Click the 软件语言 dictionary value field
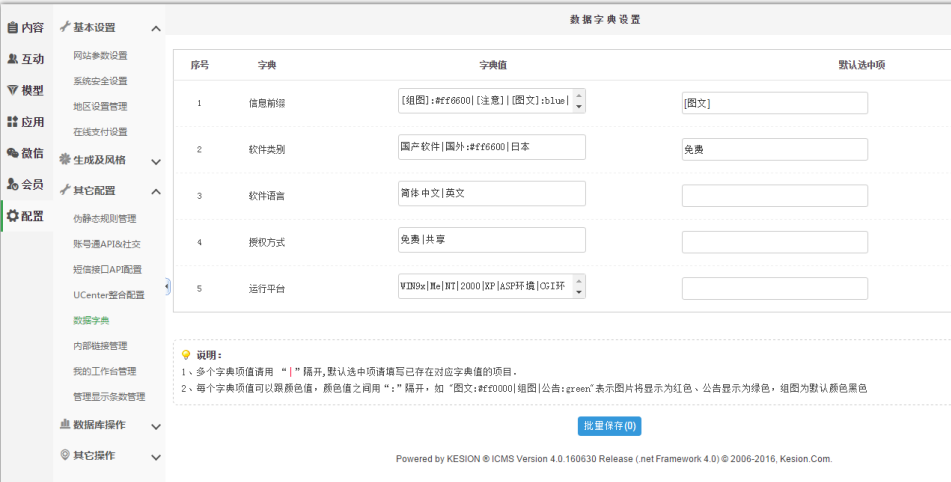Image resolution: width=951 pixels, height=482 pixels. 491,193
